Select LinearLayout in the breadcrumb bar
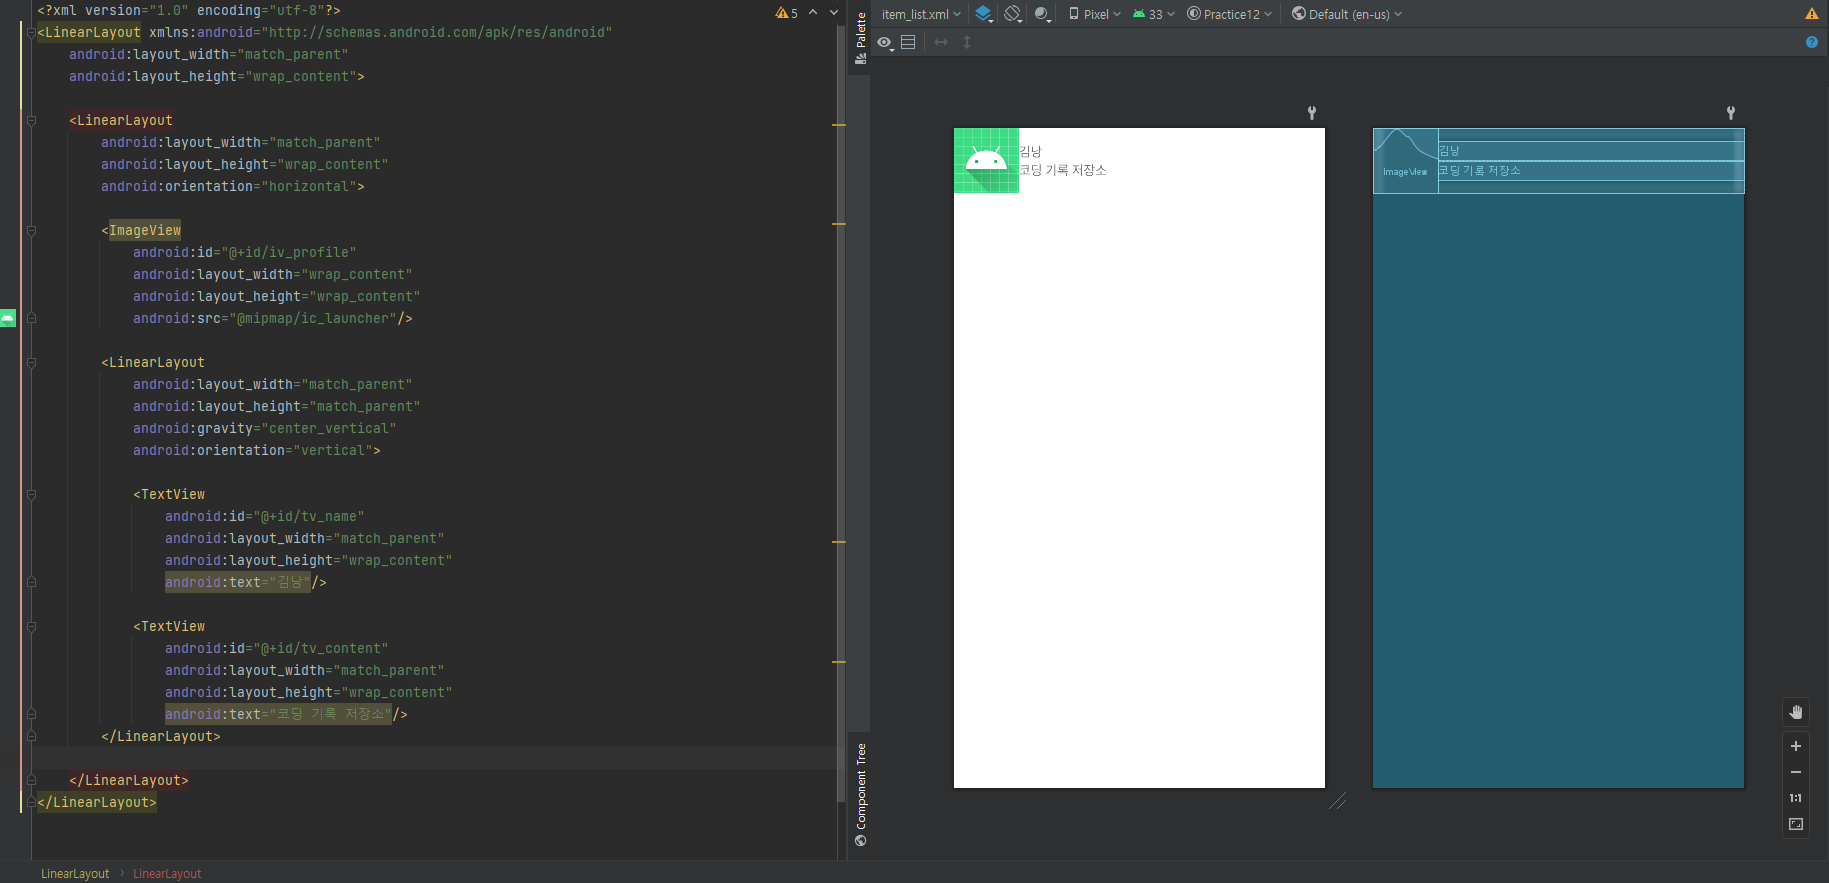Viewport: 1829px width, 883px height. click(x=75, y=873)
